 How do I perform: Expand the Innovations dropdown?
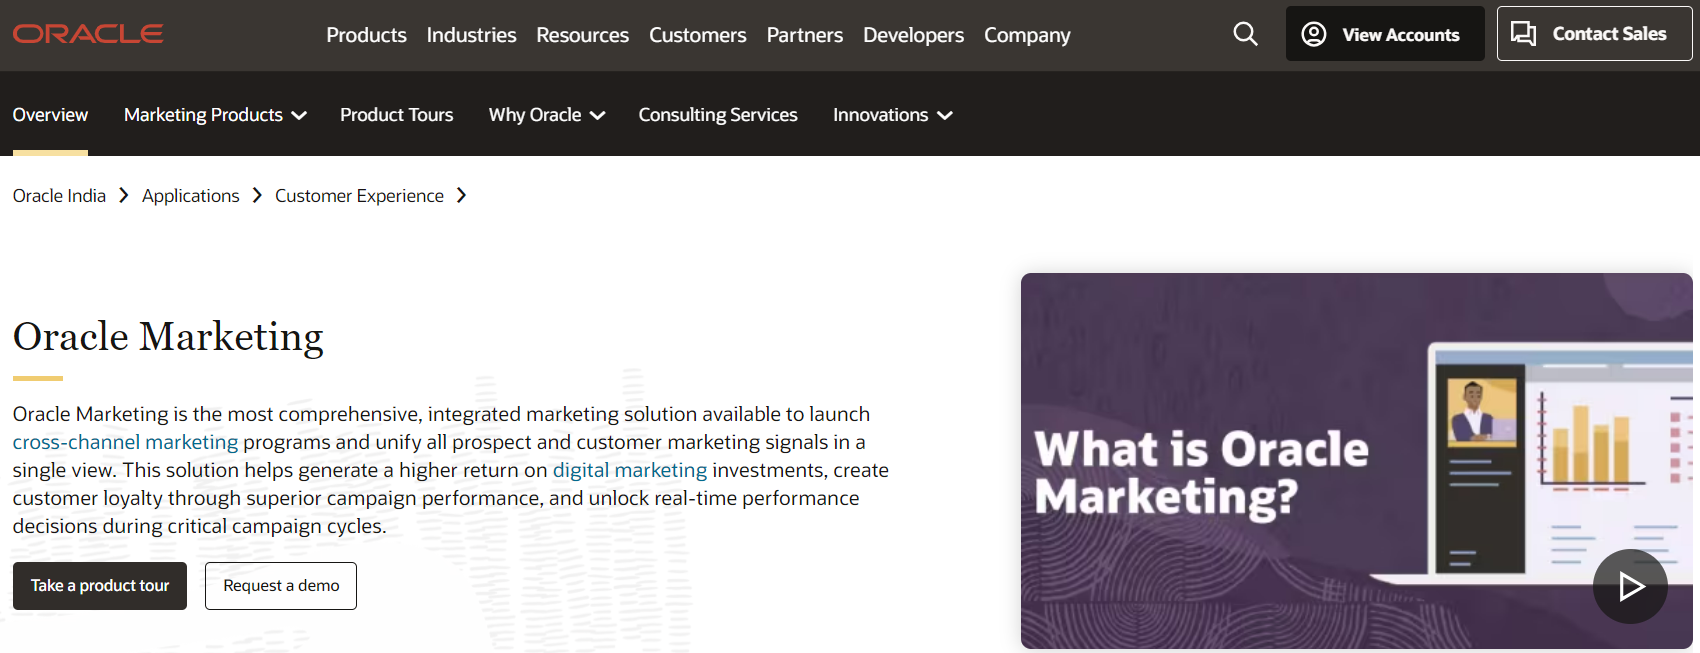tap(945, 116)
